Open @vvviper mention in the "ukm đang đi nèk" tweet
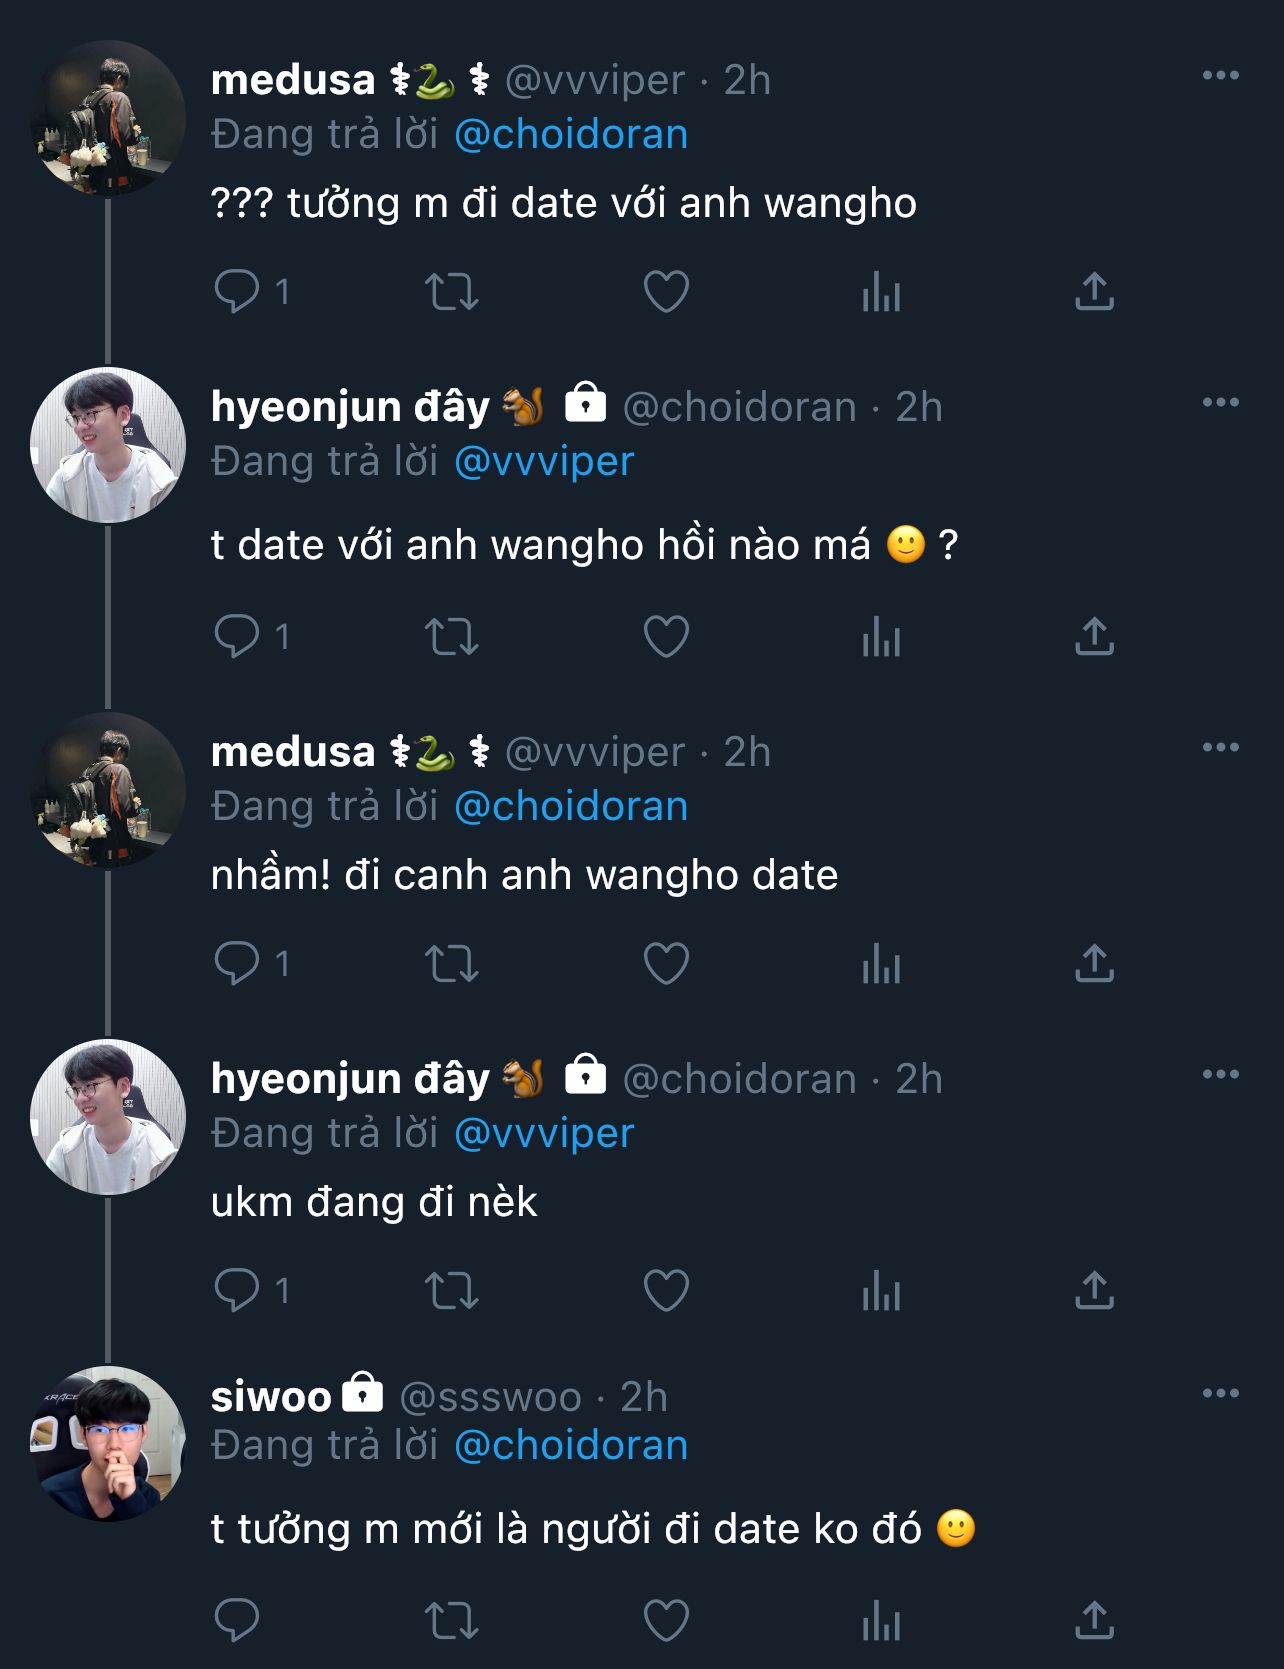The image size is (1284, 1669). click(544, 1133)
